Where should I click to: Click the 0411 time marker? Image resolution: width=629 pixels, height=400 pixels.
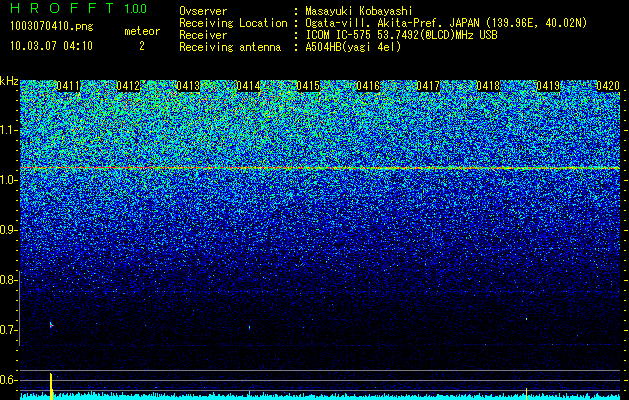coord(68,86)
